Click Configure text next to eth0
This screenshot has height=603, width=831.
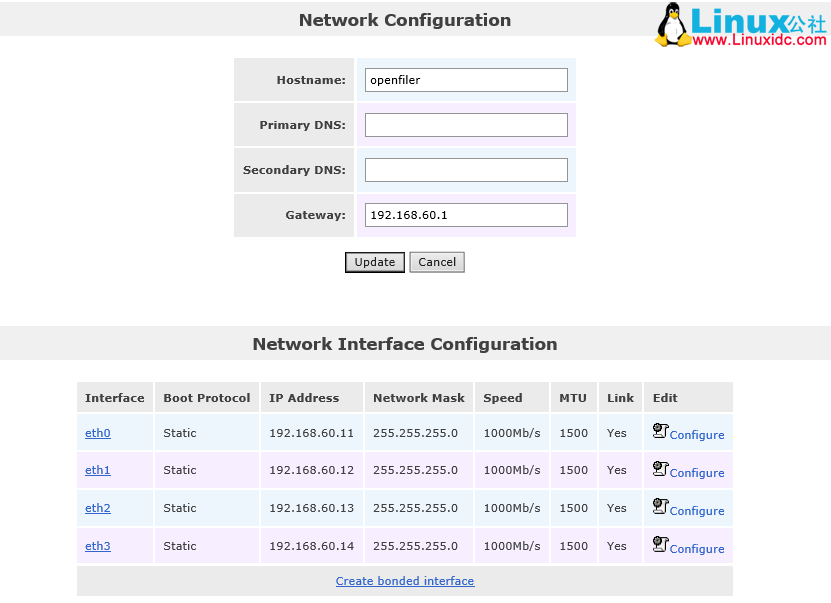697,435
